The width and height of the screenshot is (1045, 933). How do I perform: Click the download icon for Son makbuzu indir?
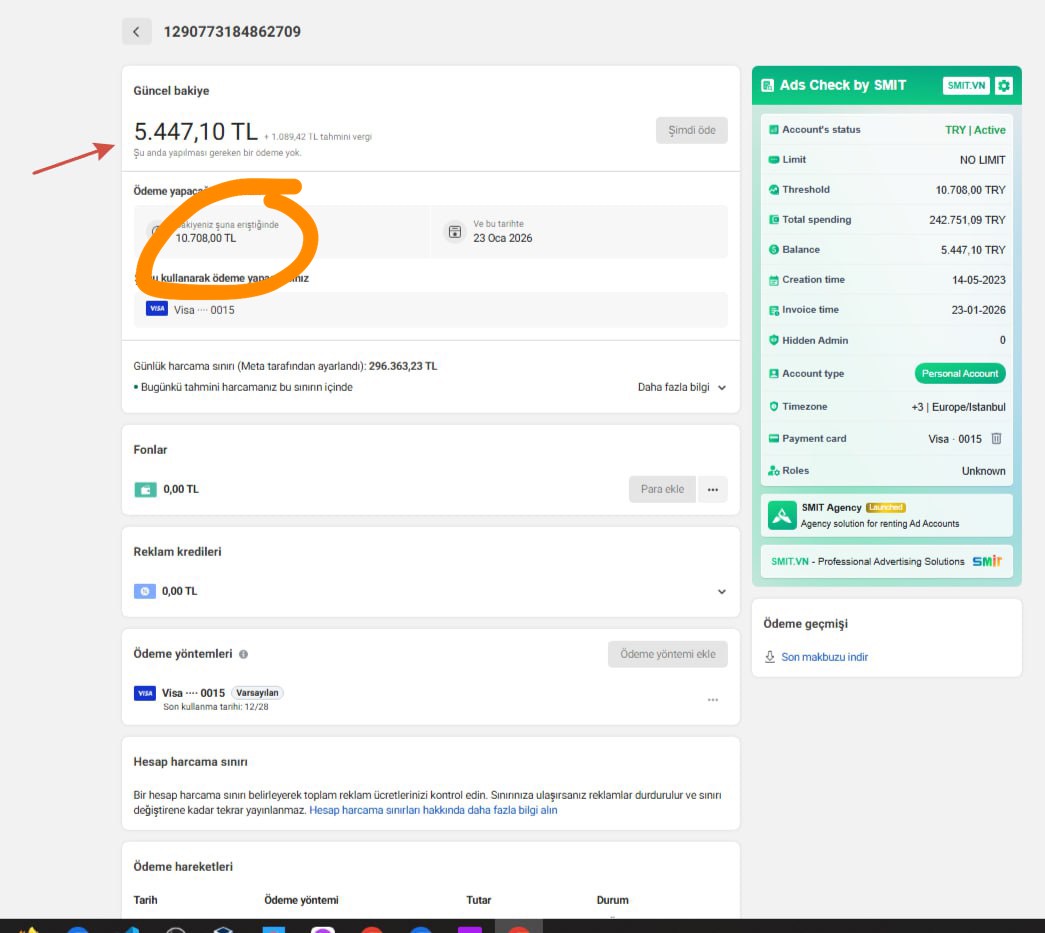[770, 657]
